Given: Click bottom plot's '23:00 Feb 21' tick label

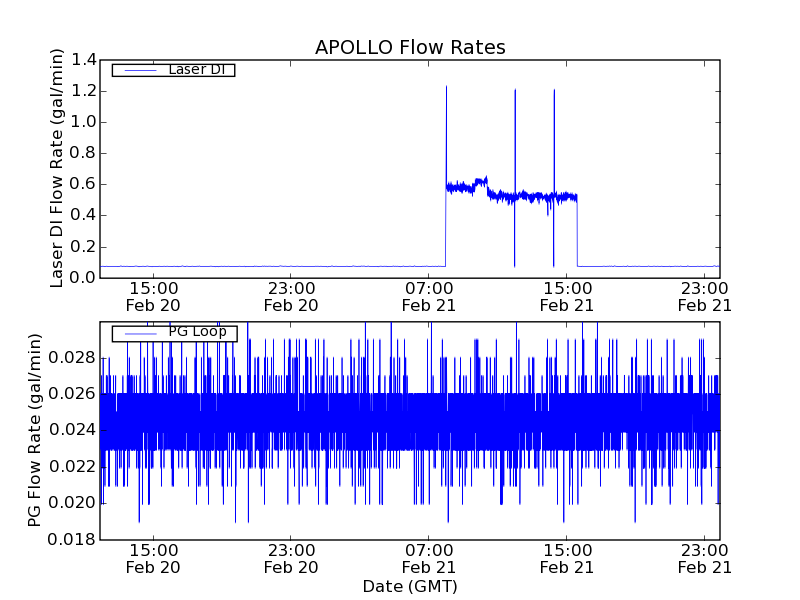Looking at the screenshot, I should [705, 559].
